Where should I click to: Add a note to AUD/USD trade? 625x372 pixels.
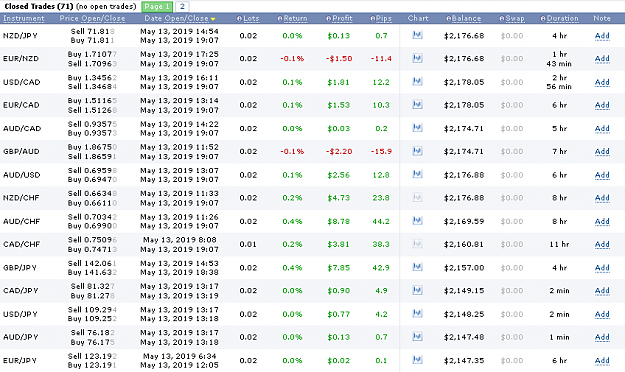click(x=602, y=175)
